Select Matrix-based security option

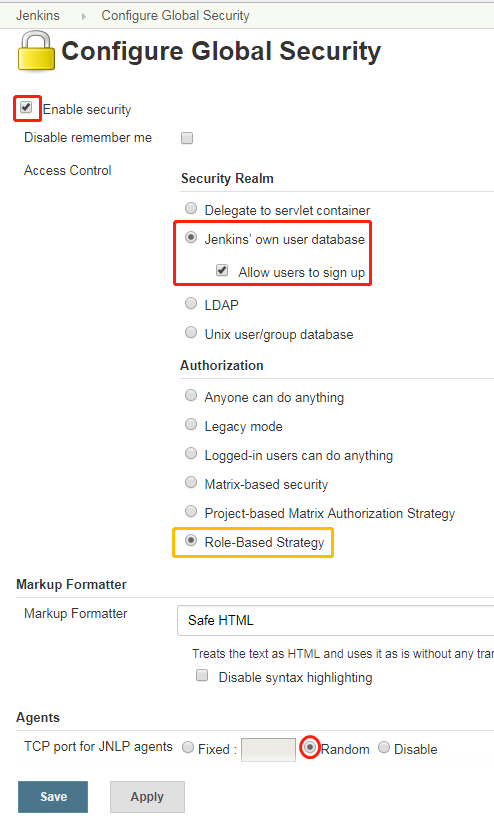point(191,482)
